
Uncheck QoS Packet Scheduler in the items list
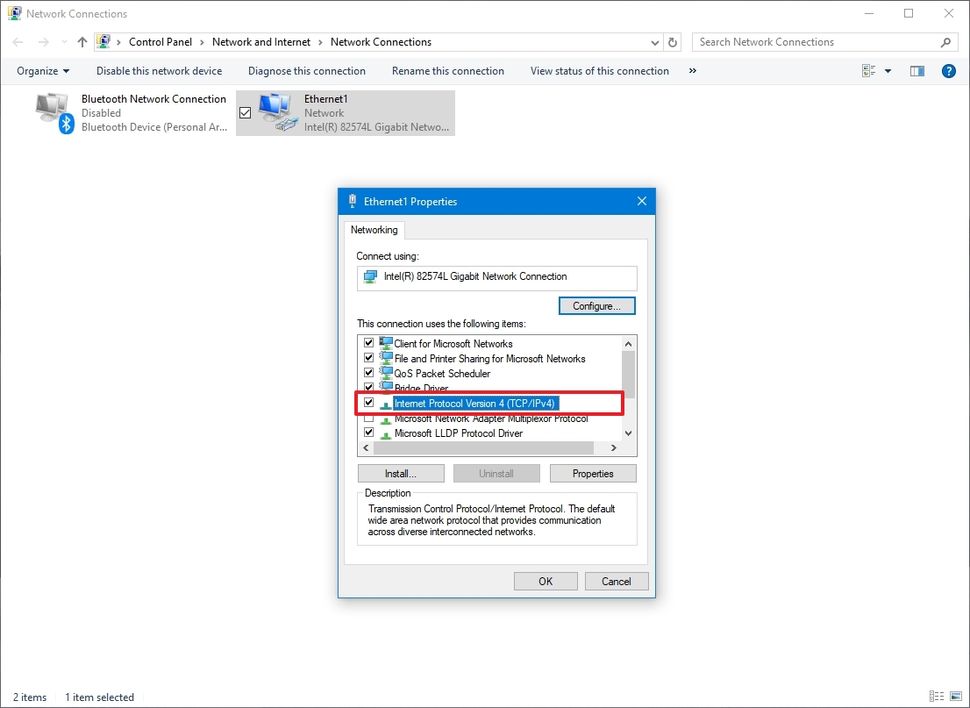point(369,373)
